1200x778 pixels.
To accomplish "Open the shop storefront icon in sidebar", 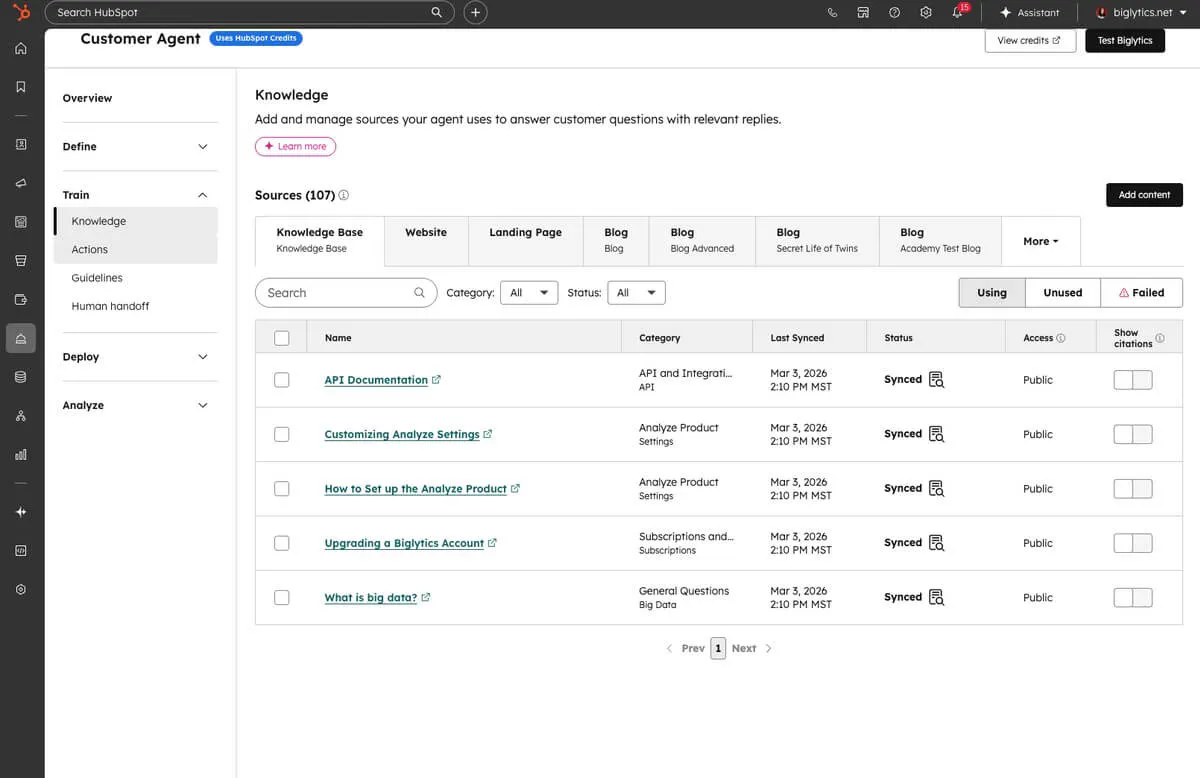I will [x=21, y=260].
